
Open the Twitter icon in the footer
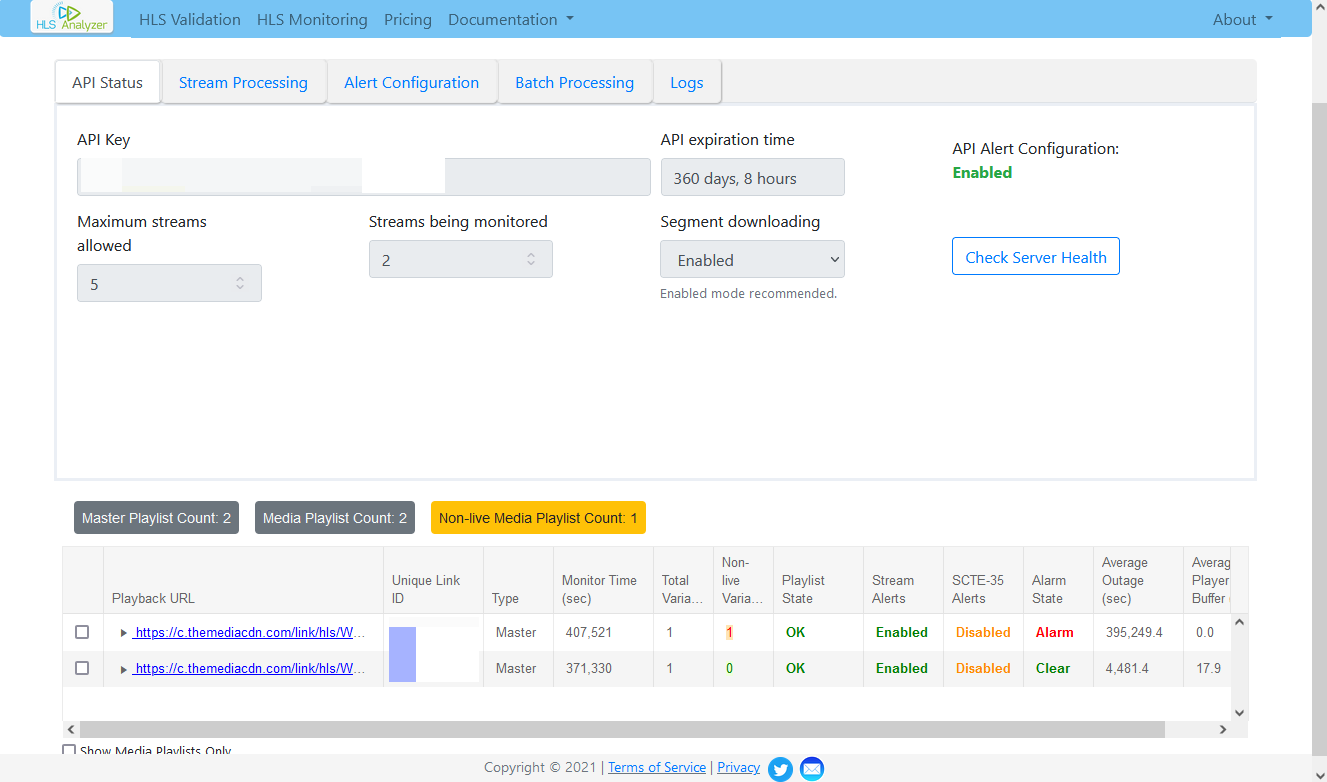coord(781,769)
